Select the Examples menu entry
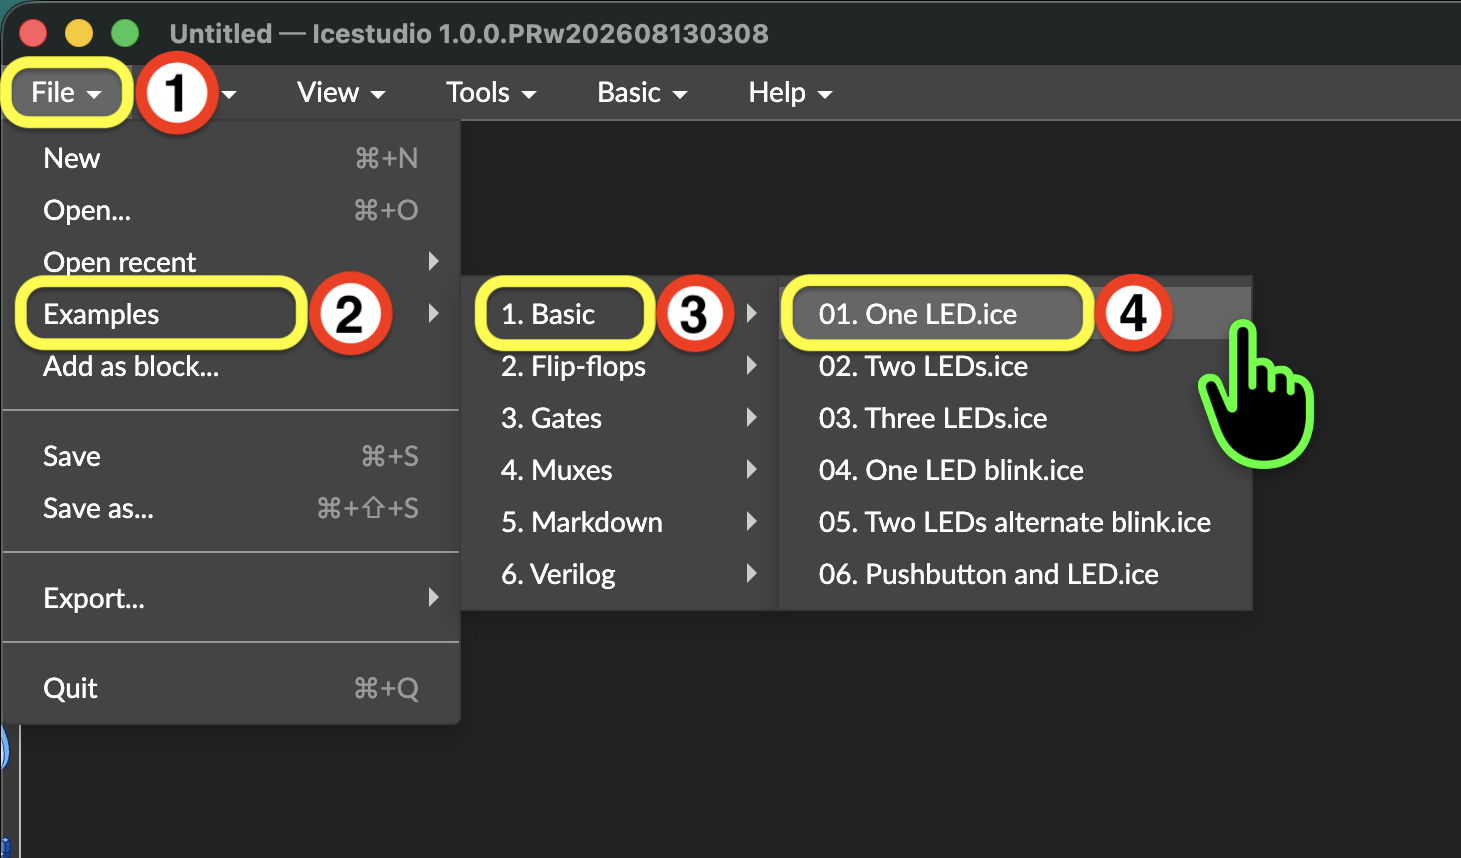Screen dimensions: 1461x858 point(231,314)
